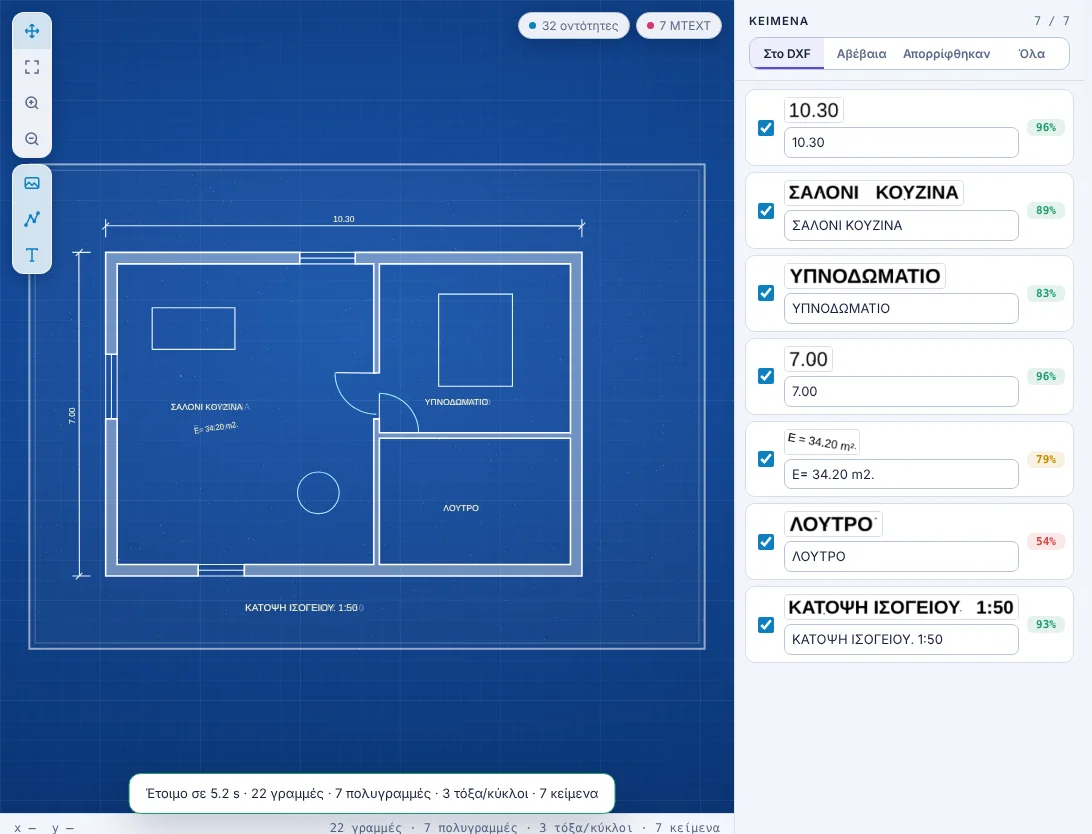This screenshot has width=1092, height=834.
Task: Select the ΛΟΥΤΡΟ label on the drawing
Action: [x=461, y=508]
